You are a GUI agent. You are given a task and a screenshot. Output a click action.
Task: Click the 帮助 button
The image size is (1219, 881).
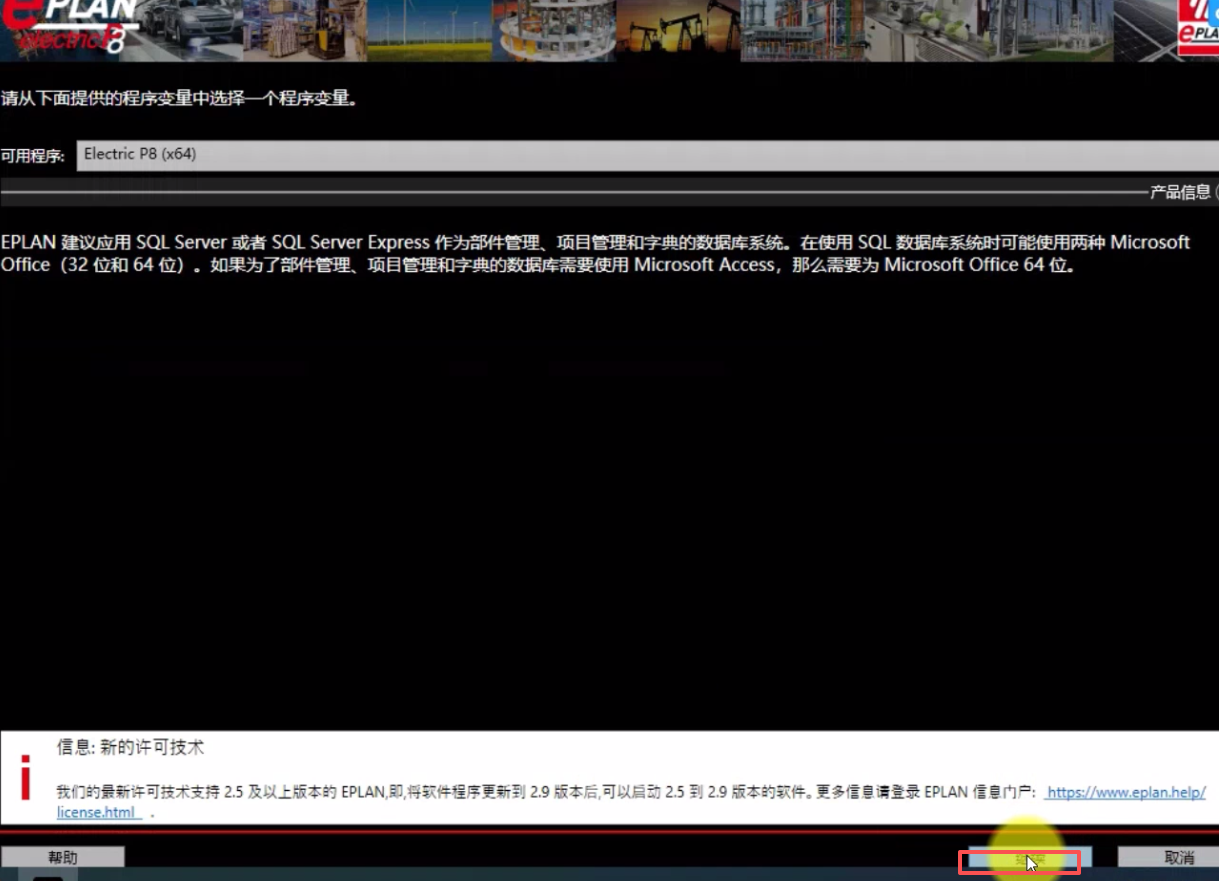62,858
